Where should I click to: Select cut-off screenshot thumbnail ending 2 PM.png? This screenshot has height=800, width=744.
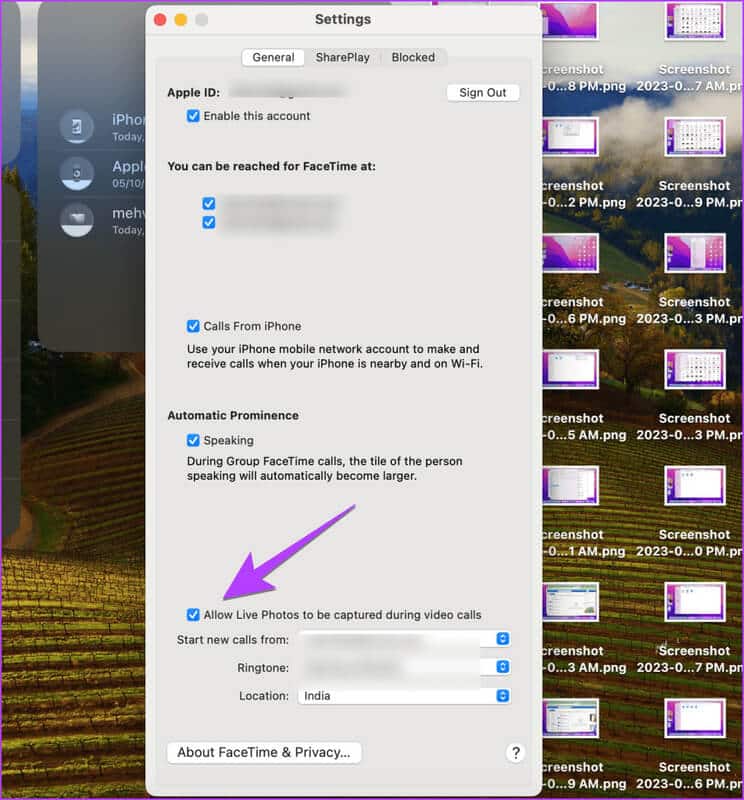pyautogui.click(x=570, y=137)
